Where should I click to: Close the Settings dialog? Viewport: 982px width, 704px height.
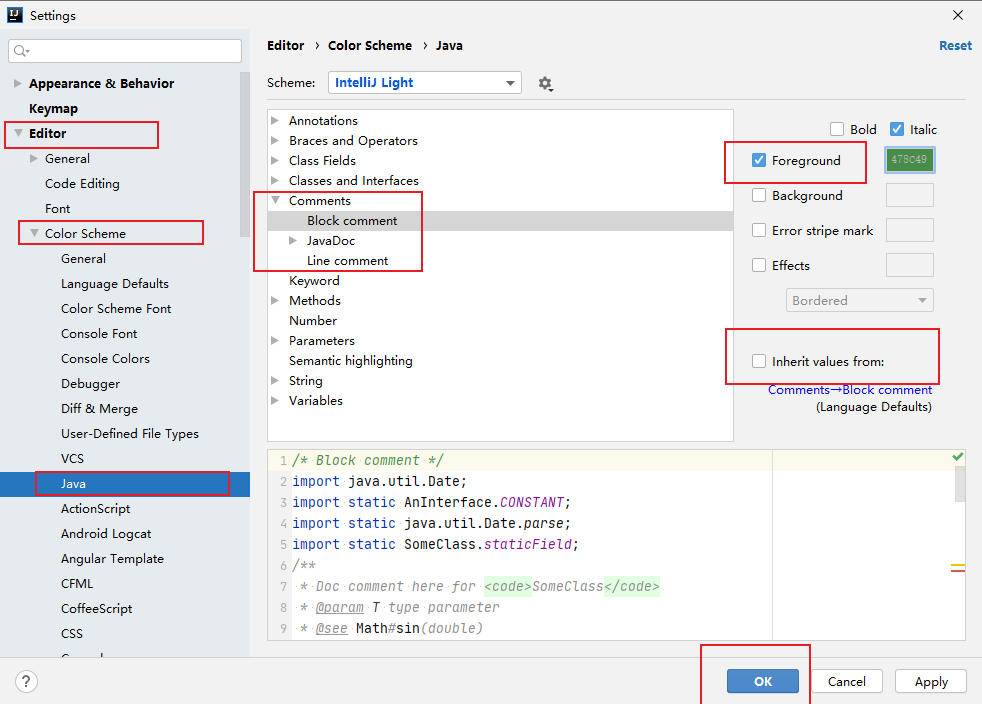pos(958,15)
